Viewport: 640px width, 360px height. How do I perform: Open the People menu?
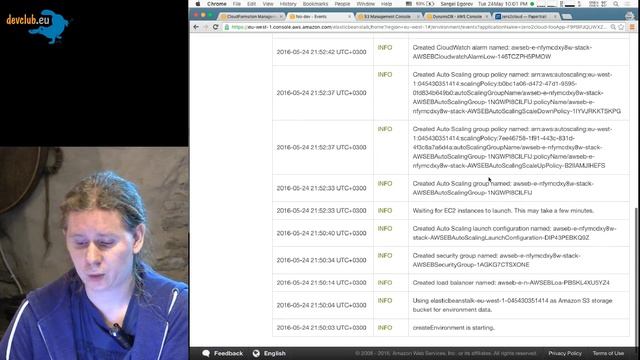point(342,4)
